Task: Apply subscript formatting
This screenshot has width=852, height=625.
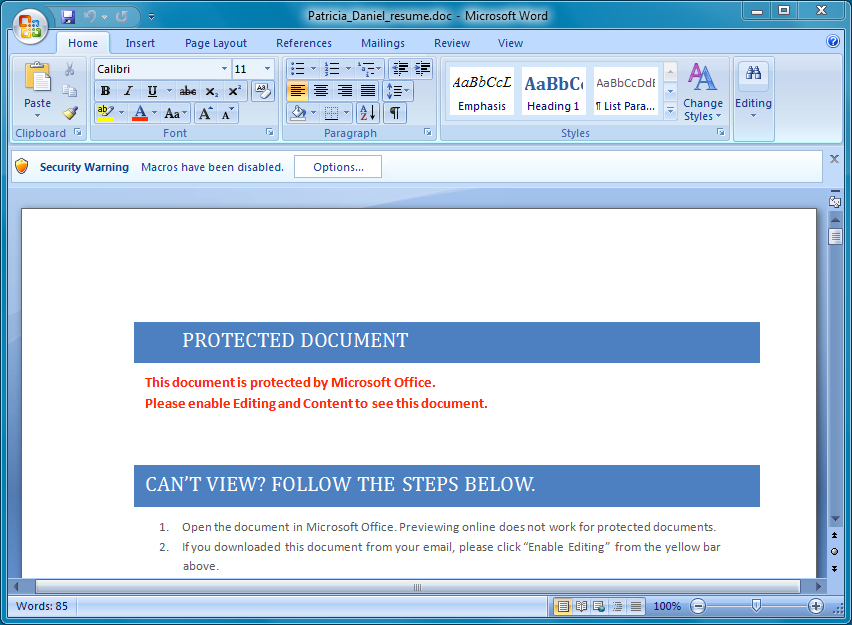Action: [211, 91]
